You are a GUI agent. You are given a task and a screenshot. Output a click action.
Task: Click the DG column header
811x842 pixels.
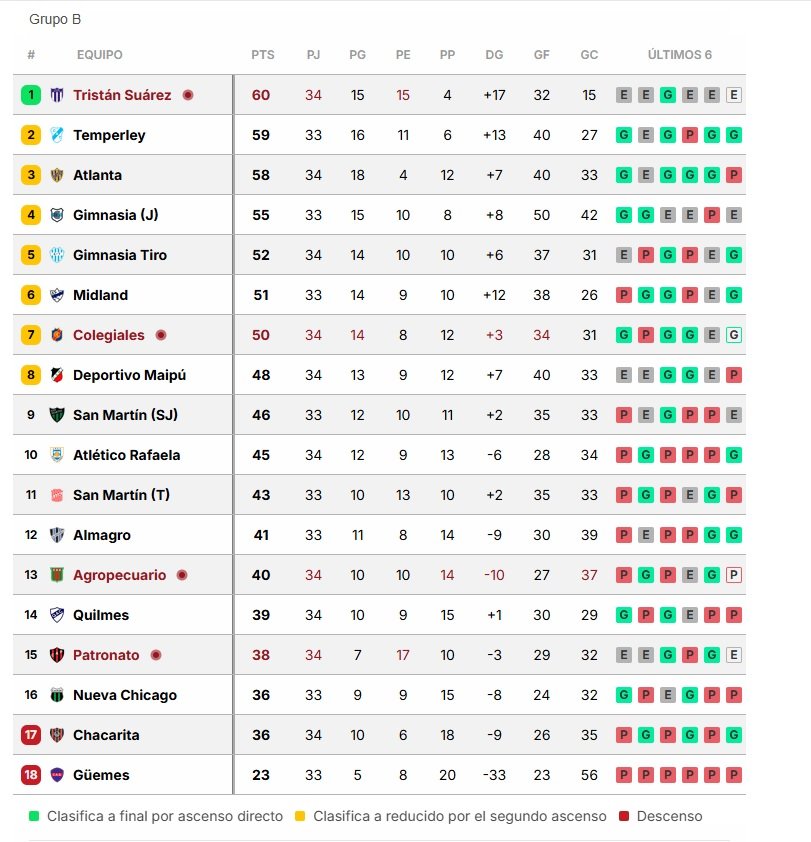[494, 55]
